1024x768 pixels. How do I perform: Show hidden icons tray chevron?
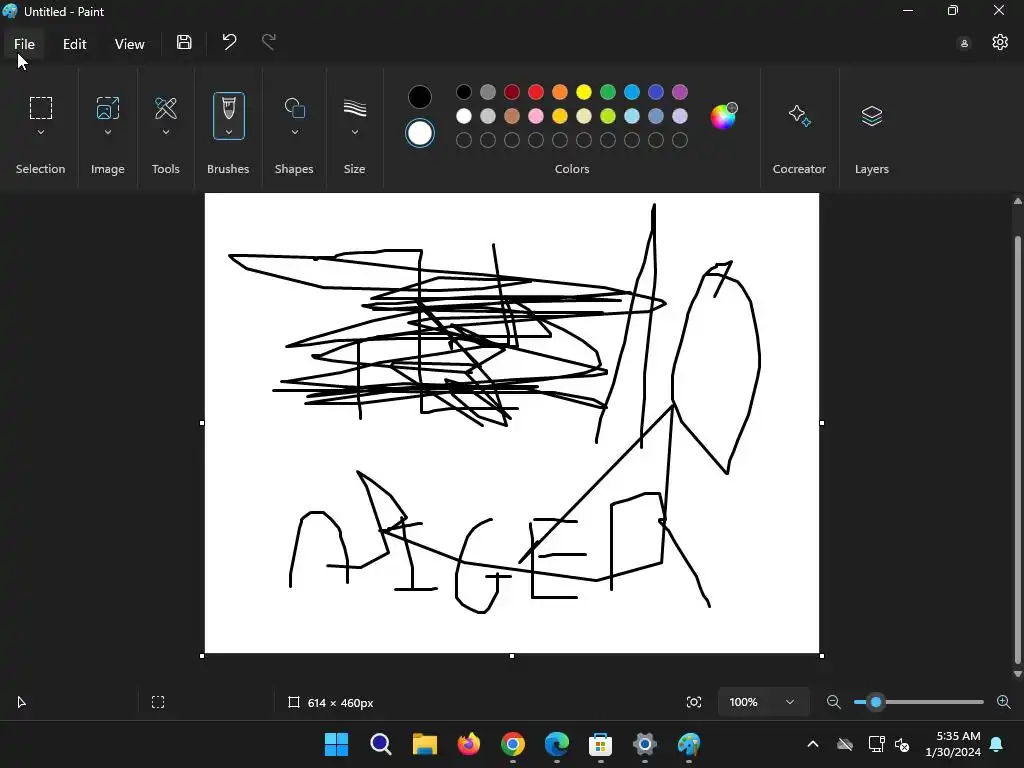point(812,744)
